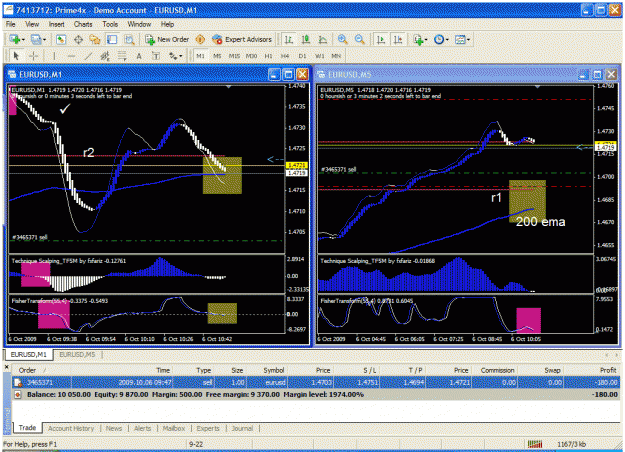
Task: Select the Crosshair tool
Action: [33, 56]
